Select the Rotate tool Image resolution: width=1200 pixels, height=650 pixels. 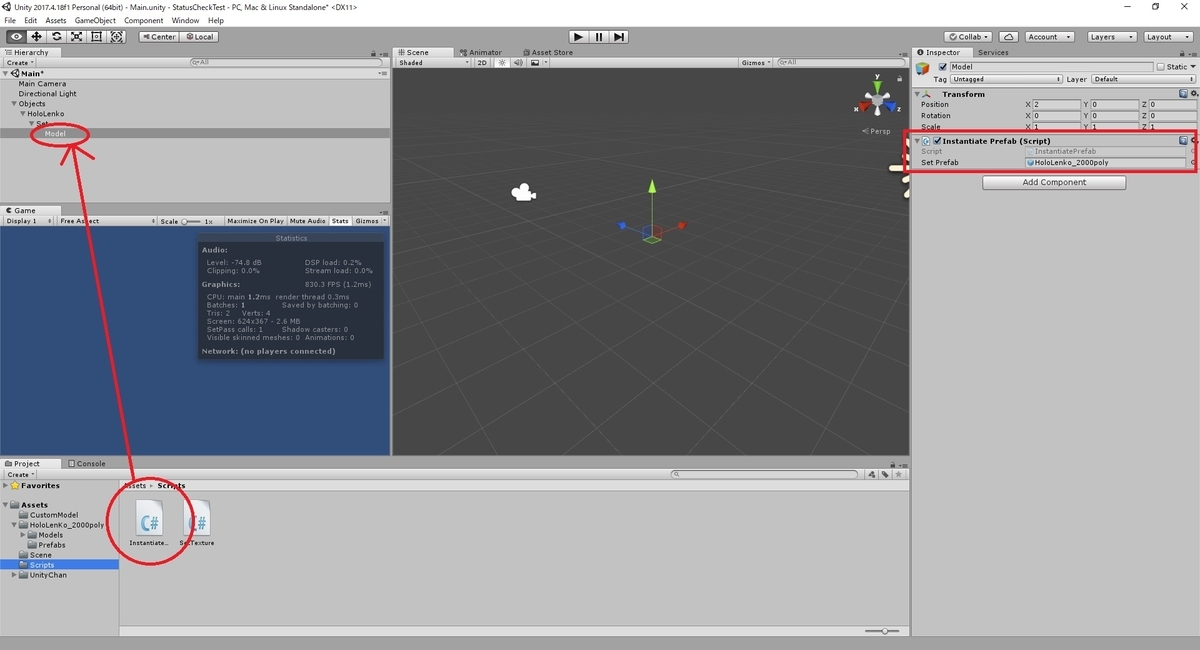pos(56,37)
